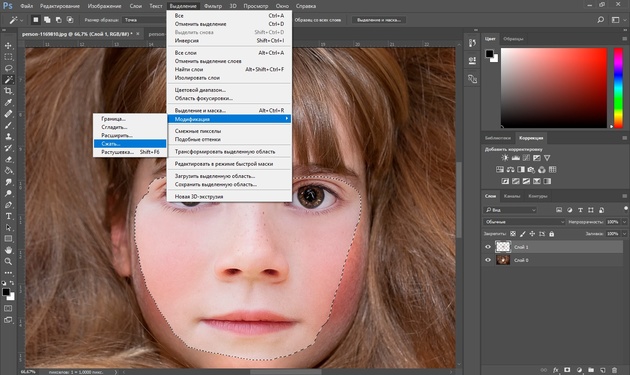Select the Move tool
The image size is (630, 375).
[8, 45]
